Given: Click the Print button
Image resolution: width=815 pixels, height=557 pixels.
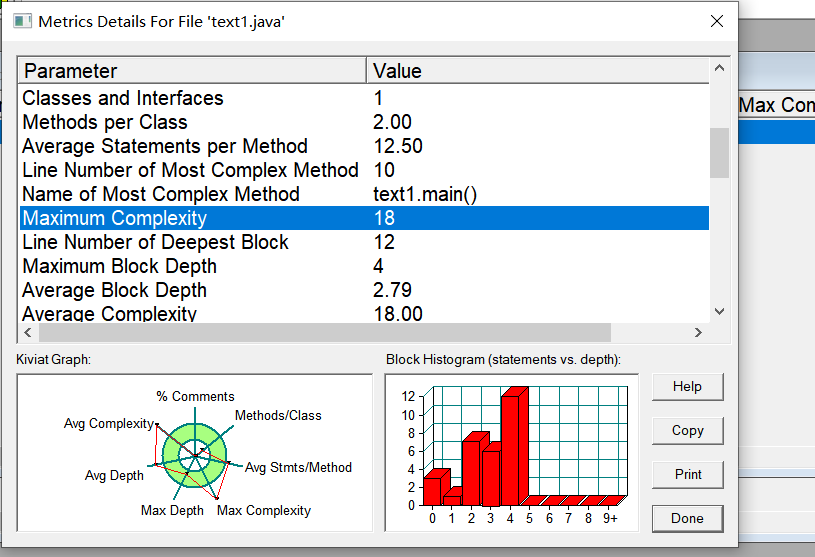Looking at the screenshot, I should tap(687, 474).
